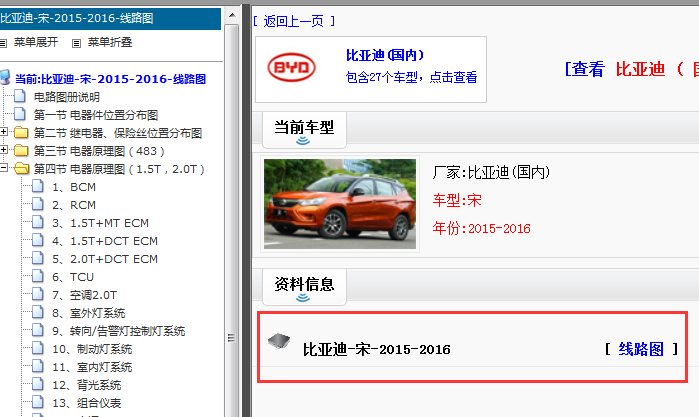The image size is (699, 417).
Task: Click page icon beside 5、2.0T+DCT ECM
Action: point(38,258)
